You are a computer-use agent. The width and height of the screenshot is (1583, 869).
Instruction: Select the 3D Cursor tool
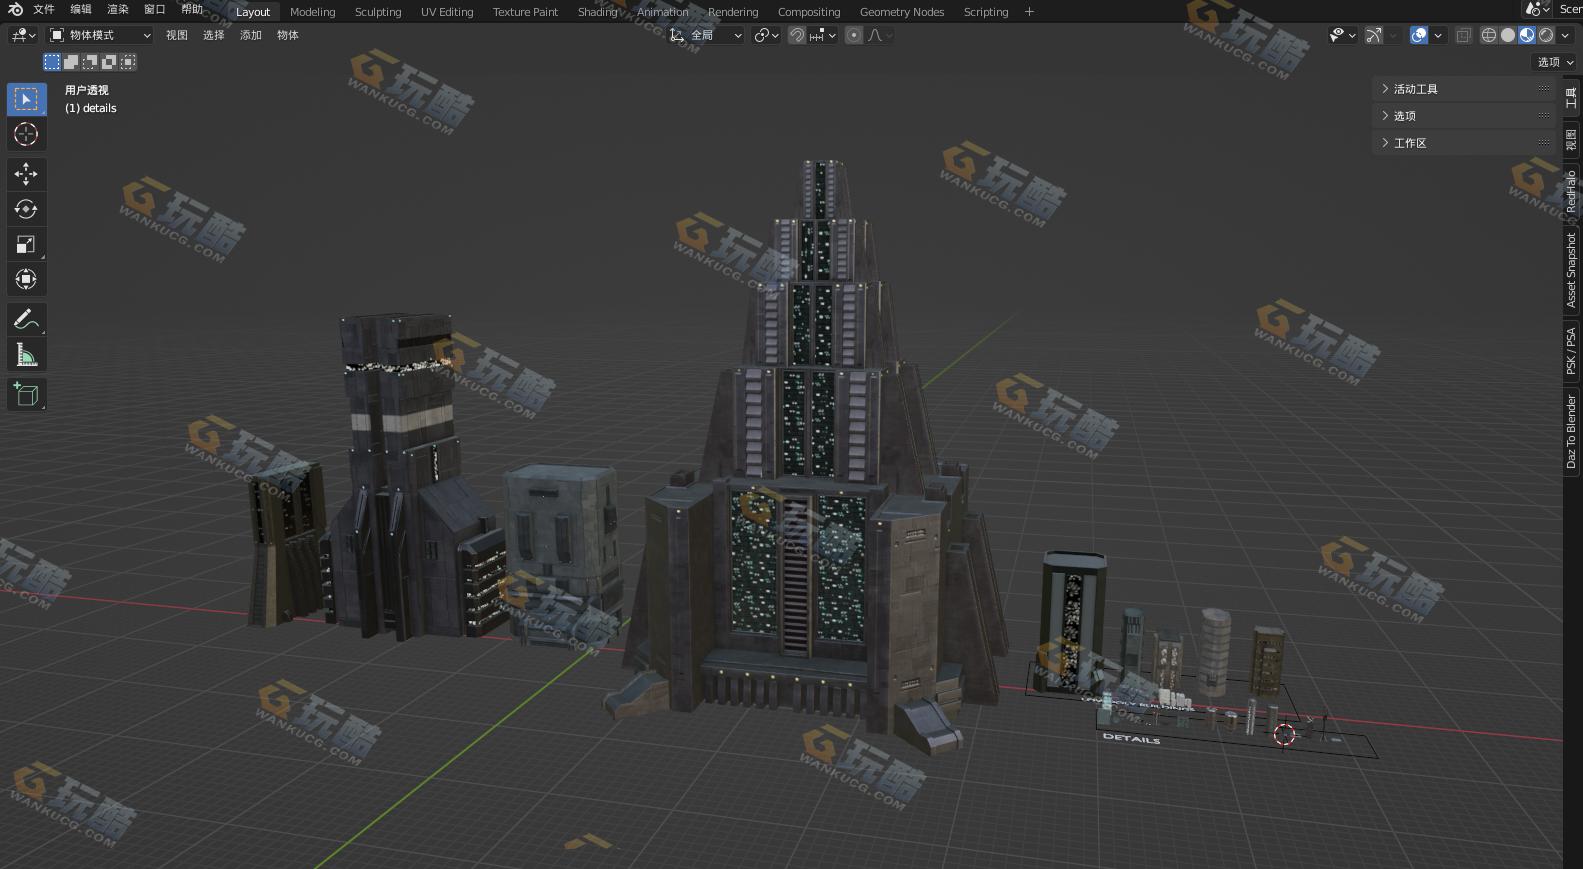27,134
